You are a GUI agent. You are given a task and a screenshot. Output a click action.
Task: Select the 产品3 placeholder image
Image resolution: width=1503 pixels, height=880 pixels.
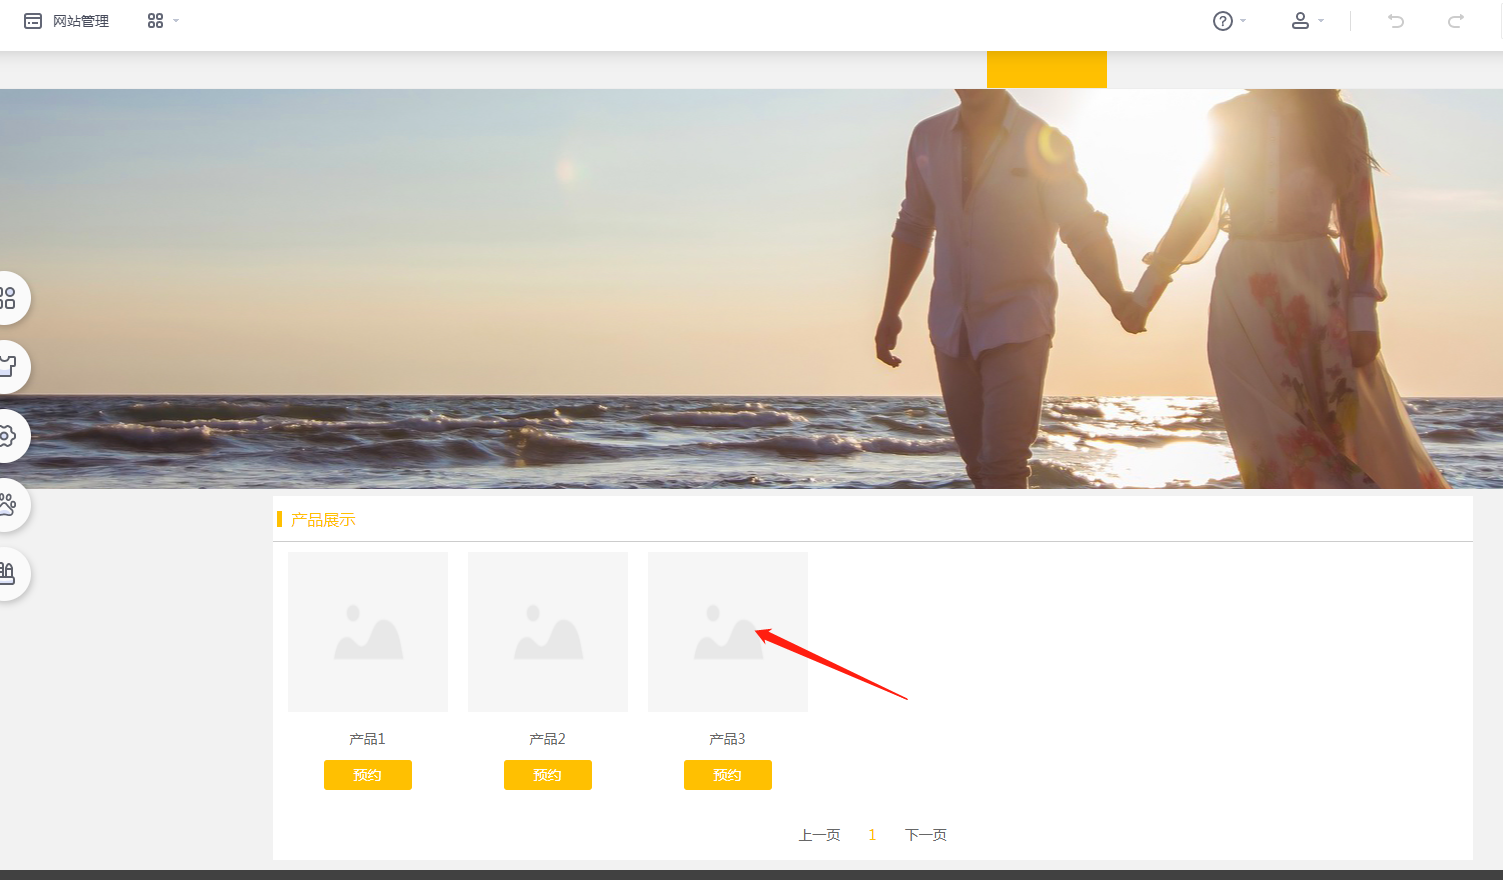pyautogui.click(x=728, y=632)
